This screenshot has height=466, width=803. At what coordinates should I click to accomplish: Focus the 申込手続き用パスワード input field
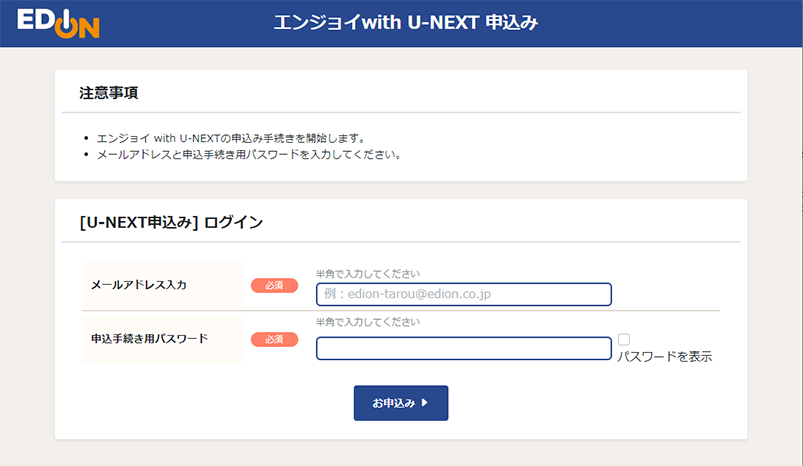pos(463,348)
